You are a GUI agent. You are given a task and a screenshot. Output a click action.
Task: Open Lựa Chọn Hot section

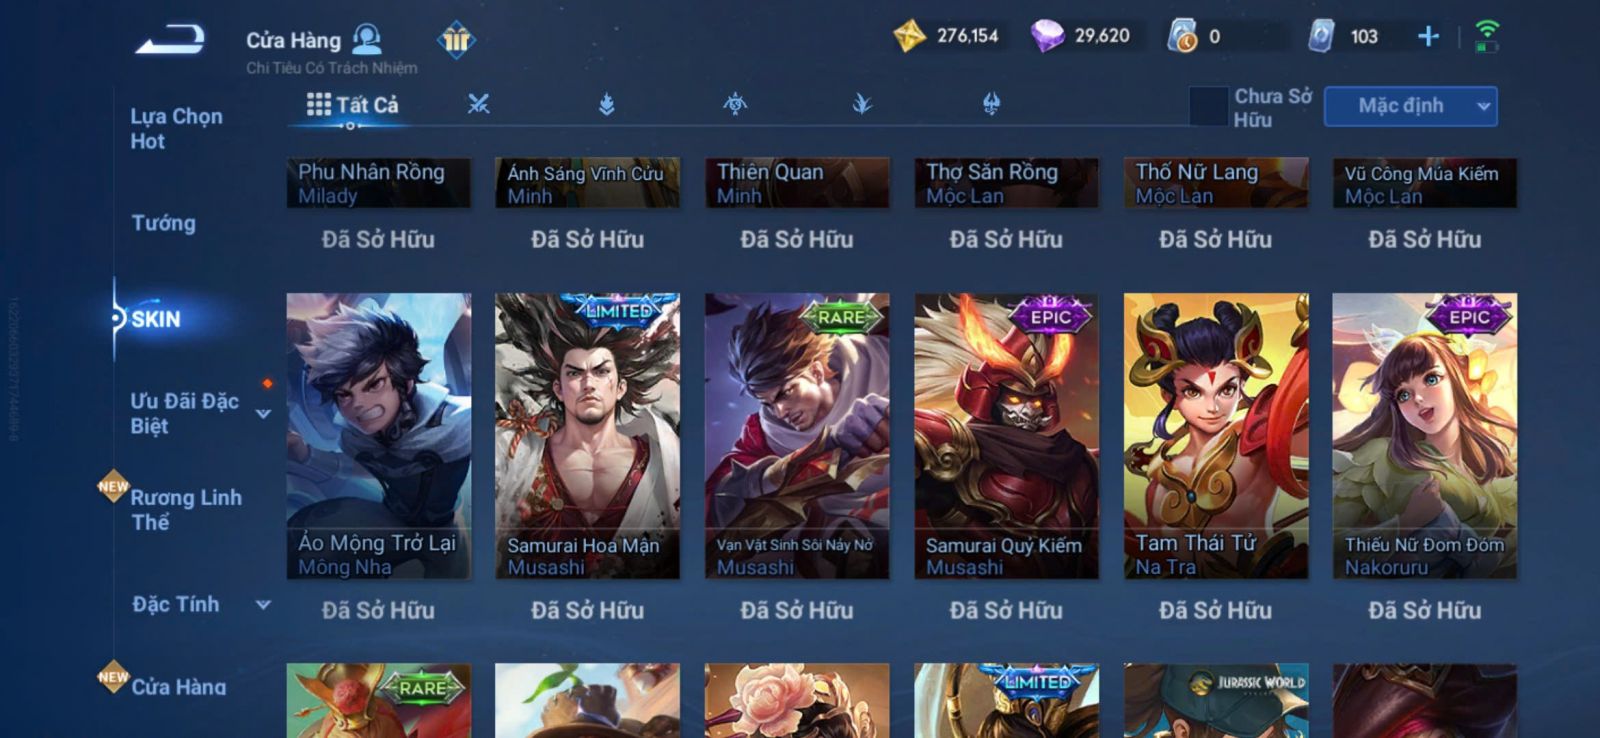point(176,128)
